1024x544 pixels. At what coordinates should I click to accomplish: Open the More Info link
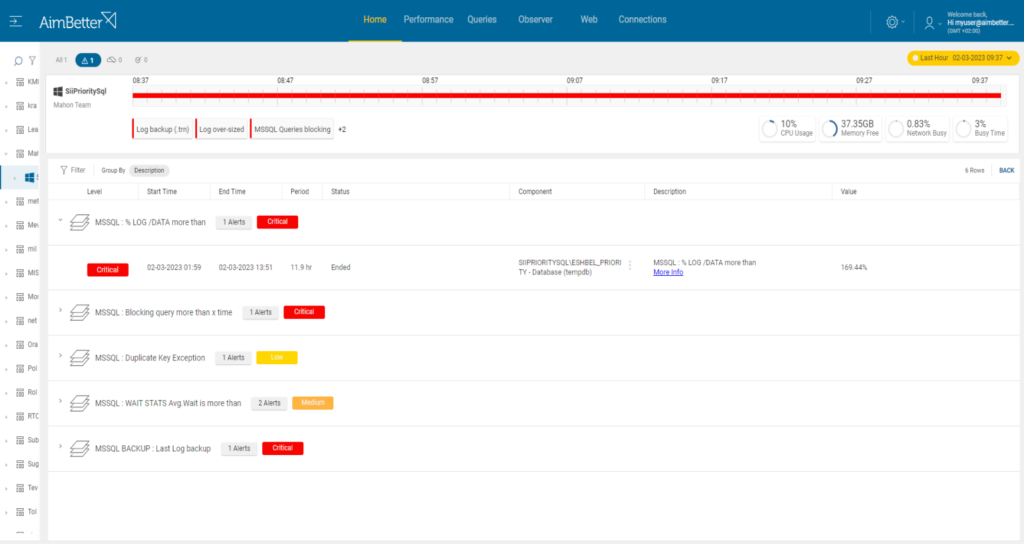click(x=668, y=272)
